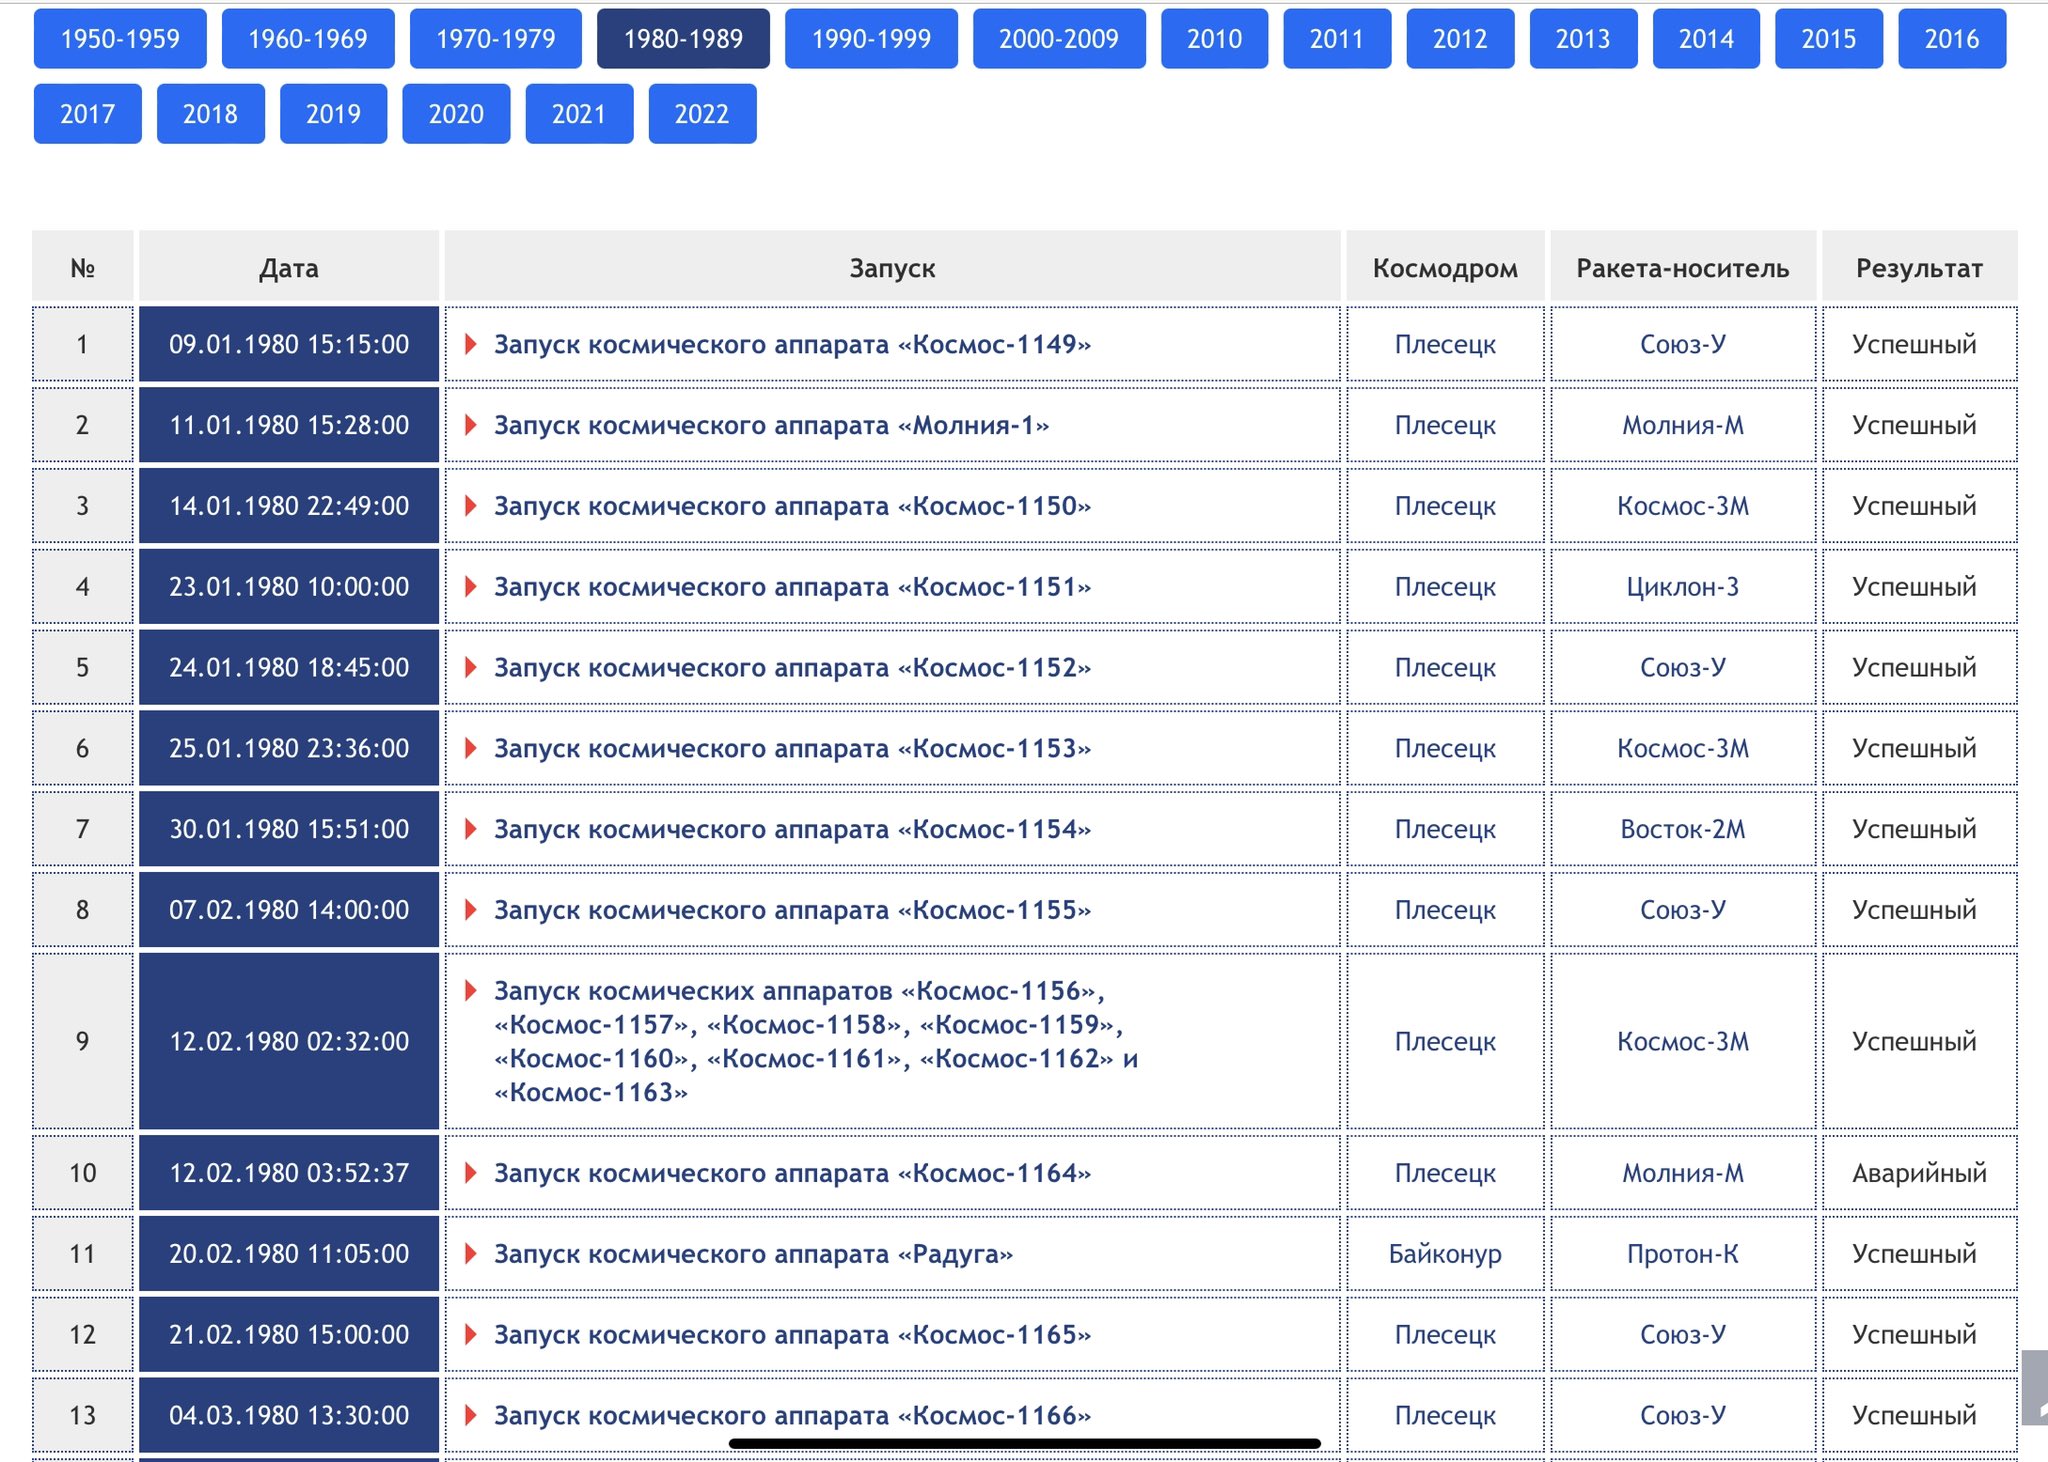Open Восток-2М launch vehicle link
2048x1462 pixels.
1682,829
